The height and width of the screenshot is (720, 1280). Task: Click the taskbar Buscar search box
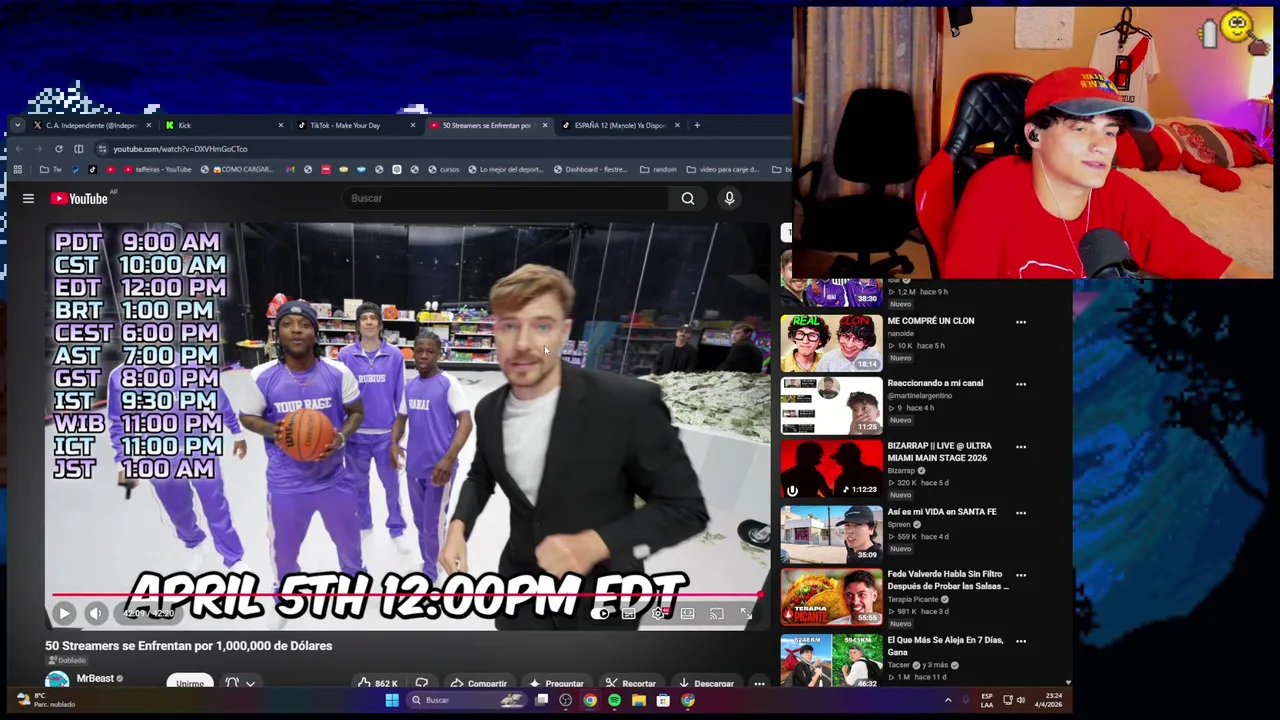467,700
